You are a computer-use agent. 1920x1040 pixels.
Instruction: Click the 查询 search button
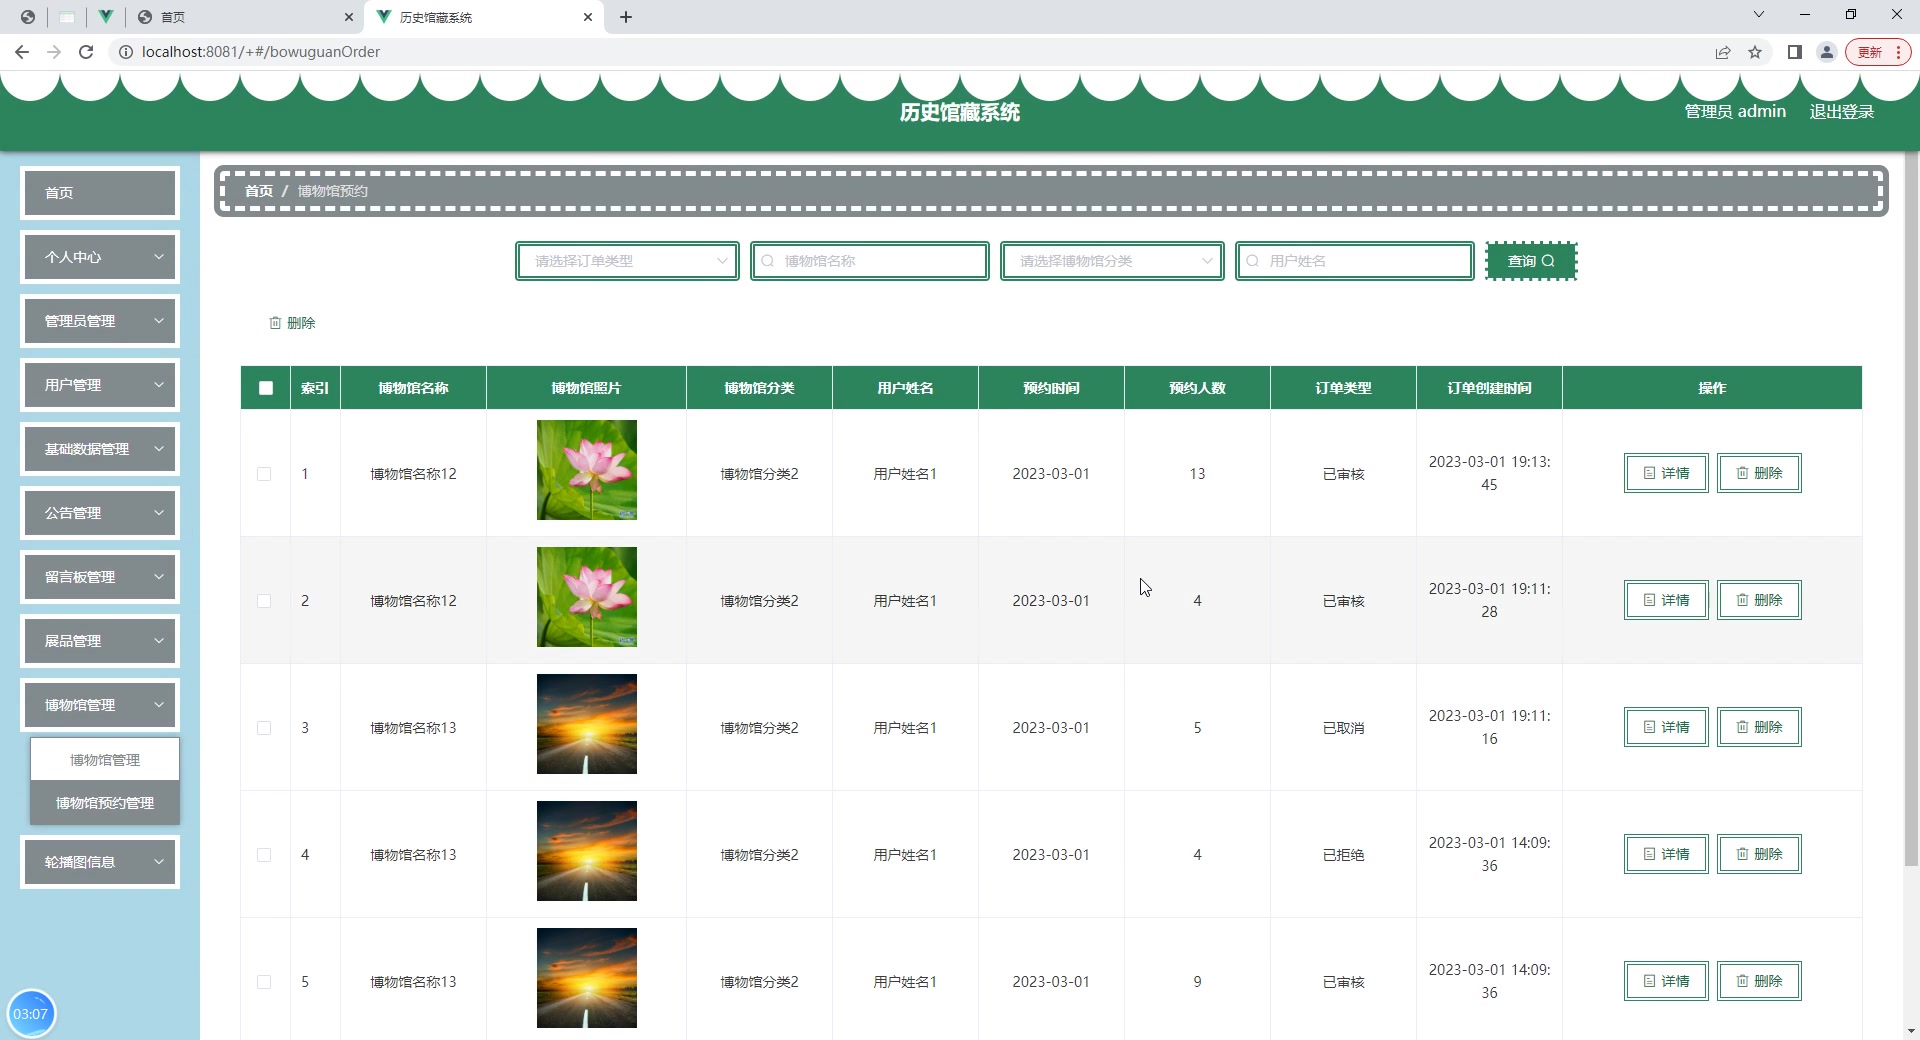point(1531,261)
